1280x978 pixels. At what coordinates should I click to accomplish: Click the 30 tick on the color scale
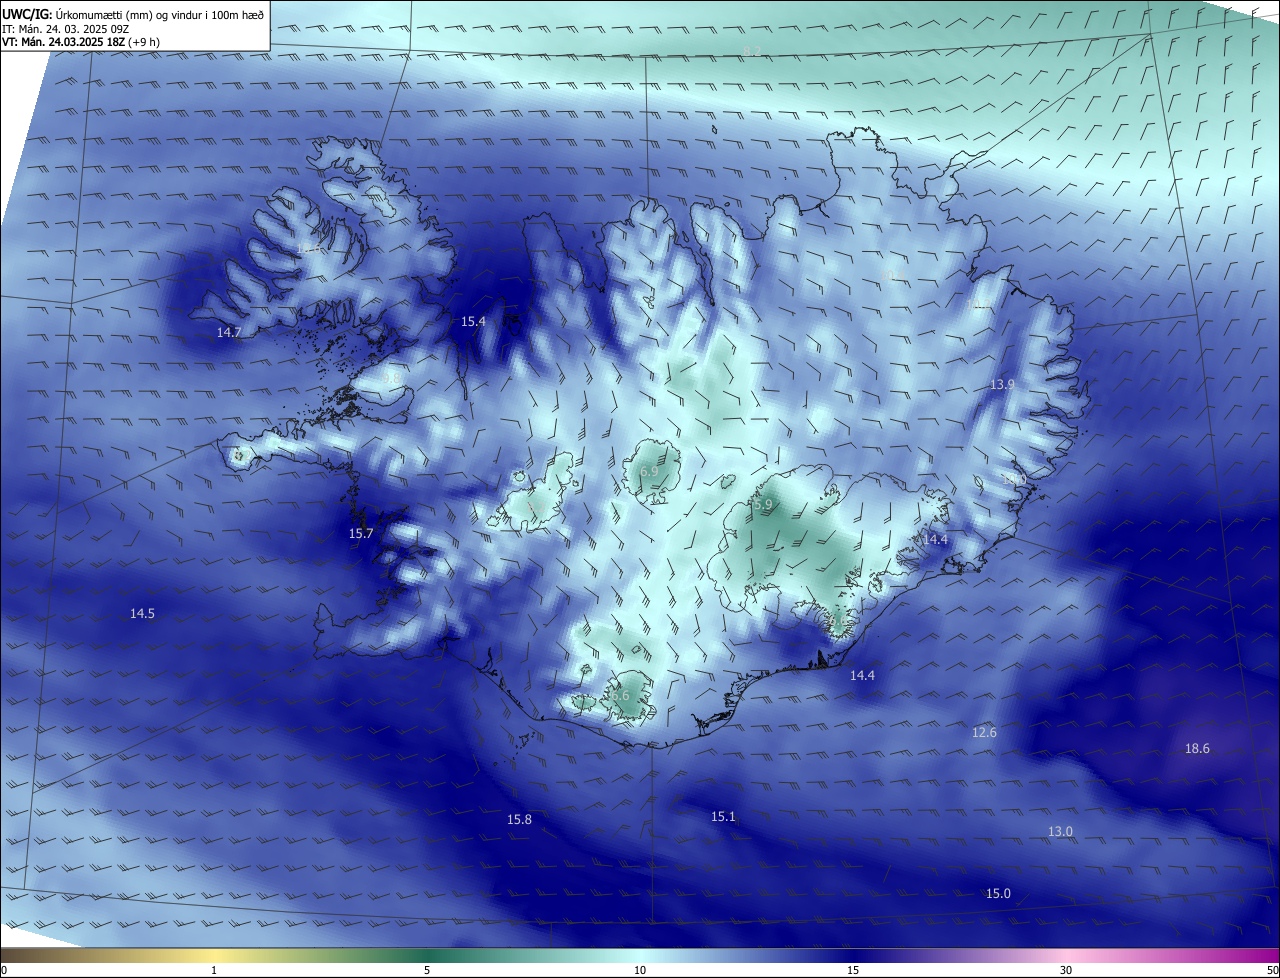(1066, 970)
